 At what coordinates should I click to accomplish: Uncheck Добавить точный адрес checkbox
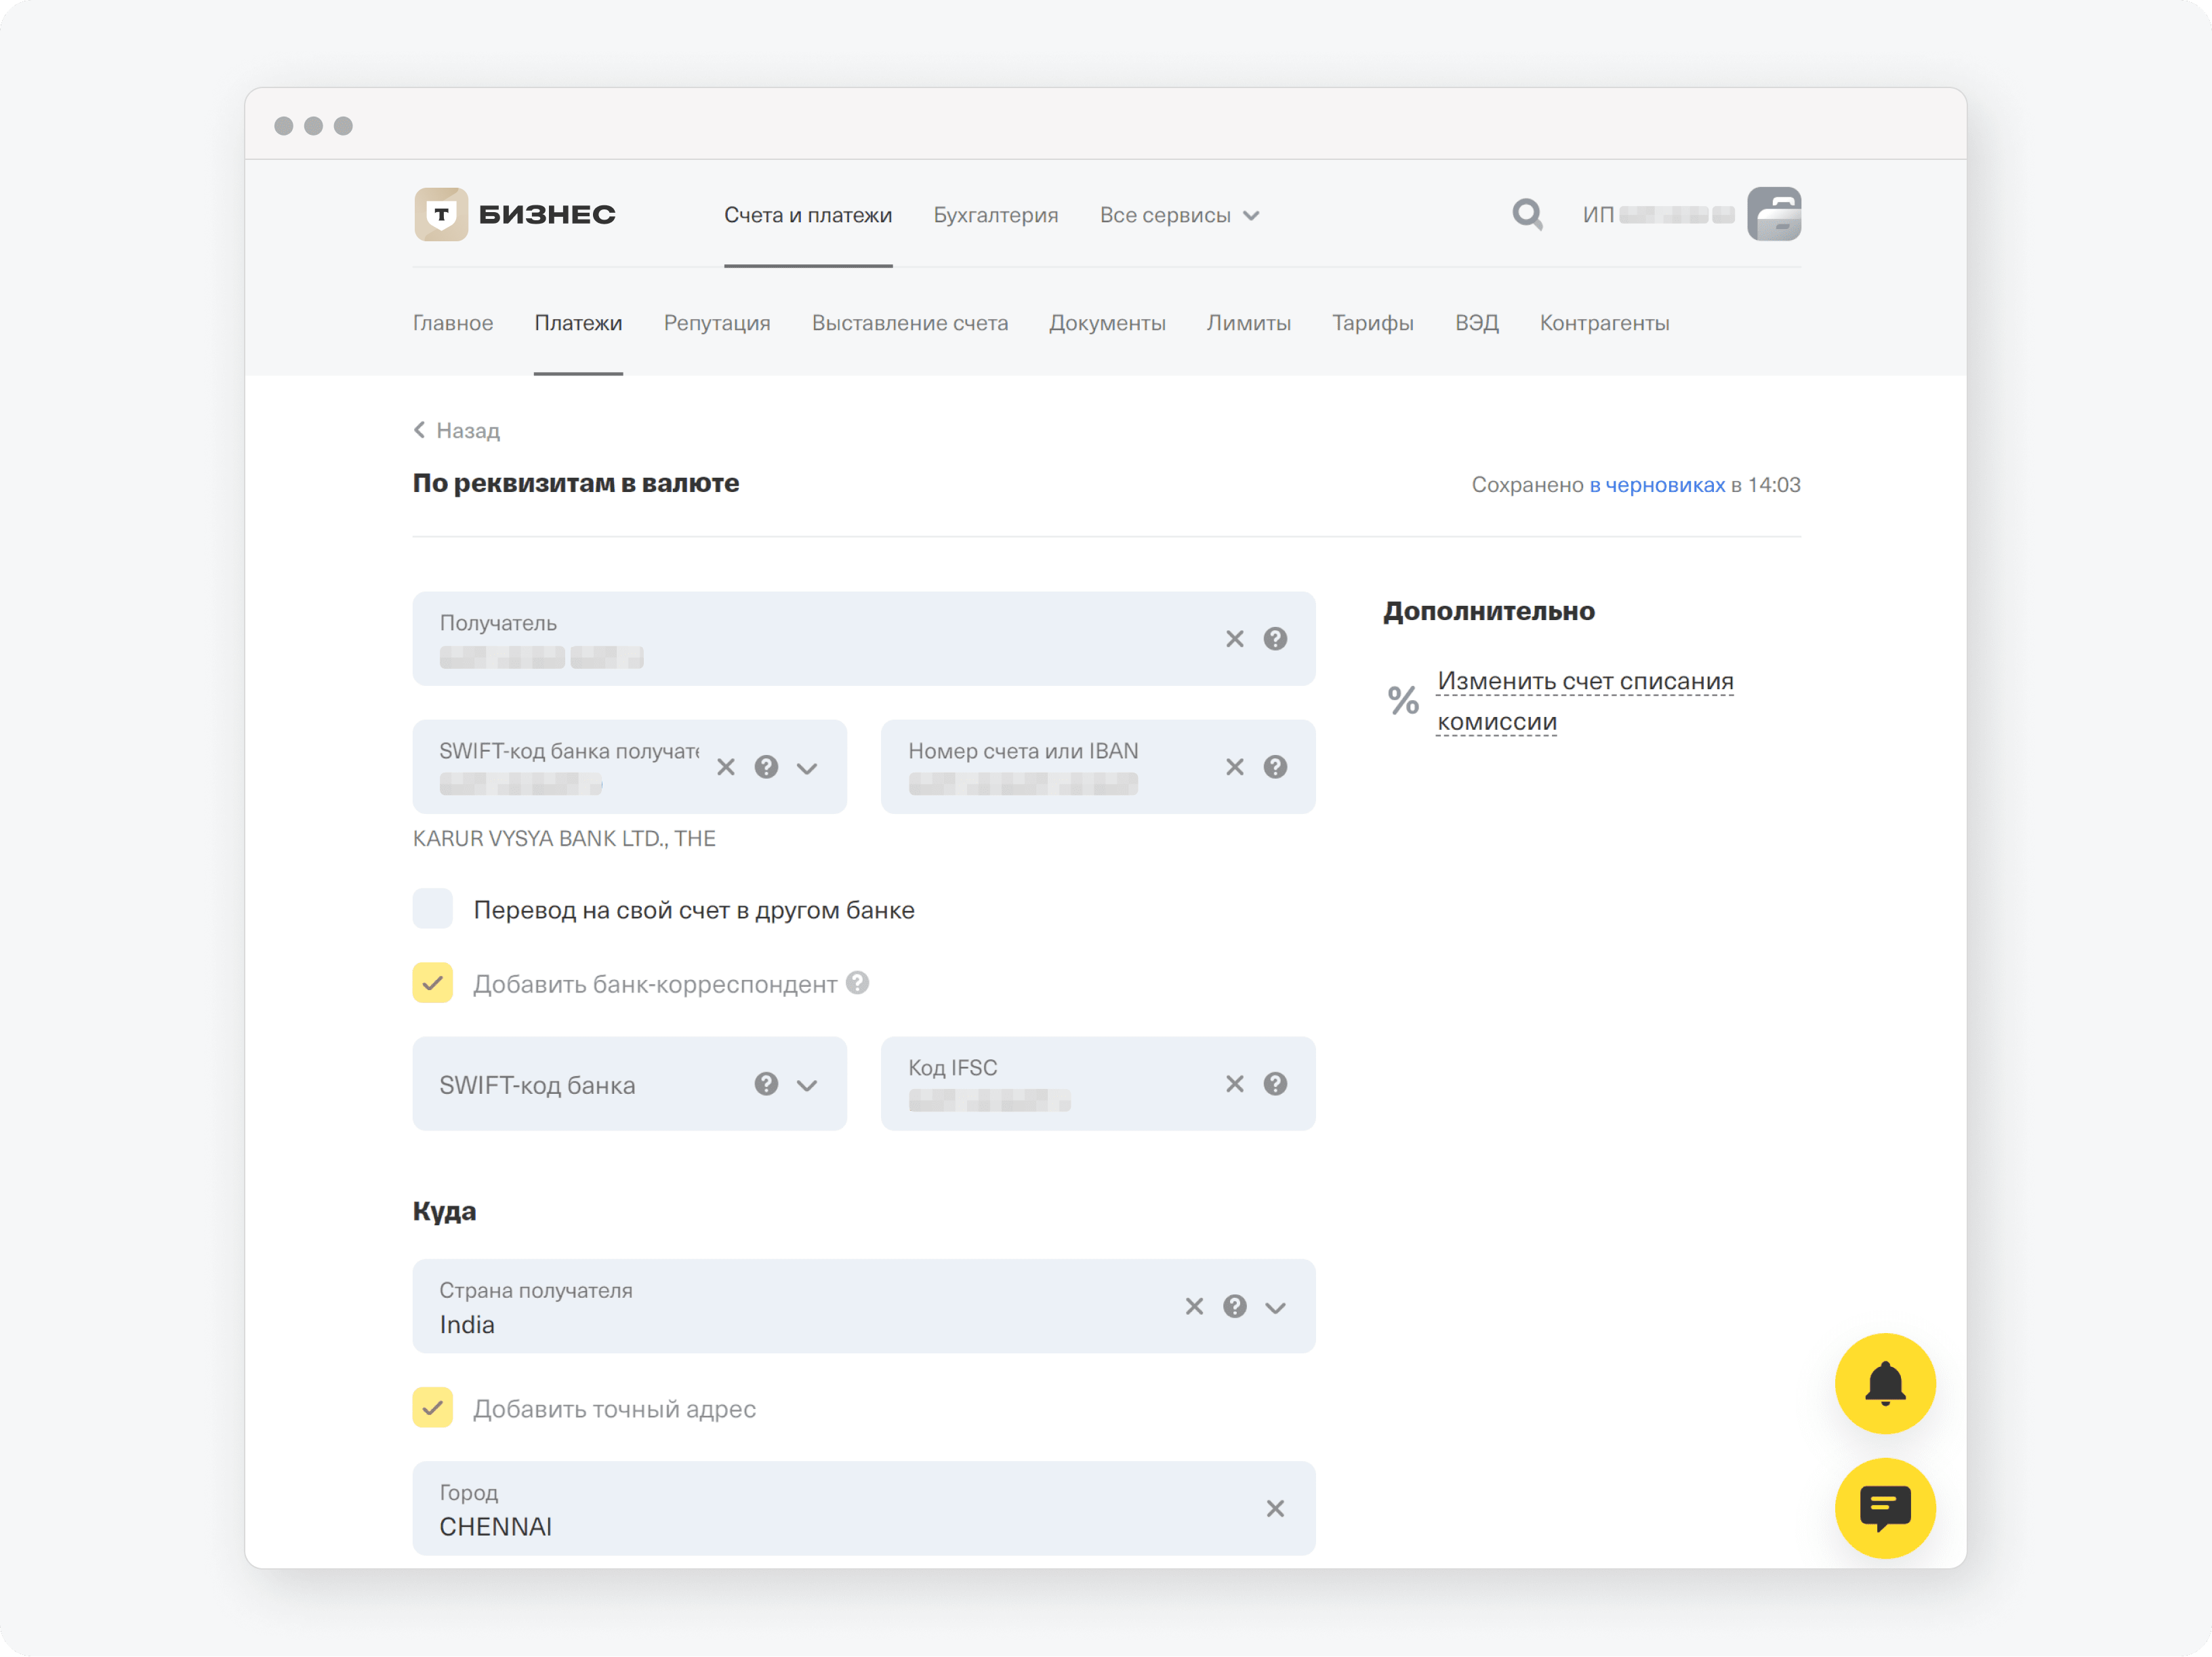tap(433, 1408)
